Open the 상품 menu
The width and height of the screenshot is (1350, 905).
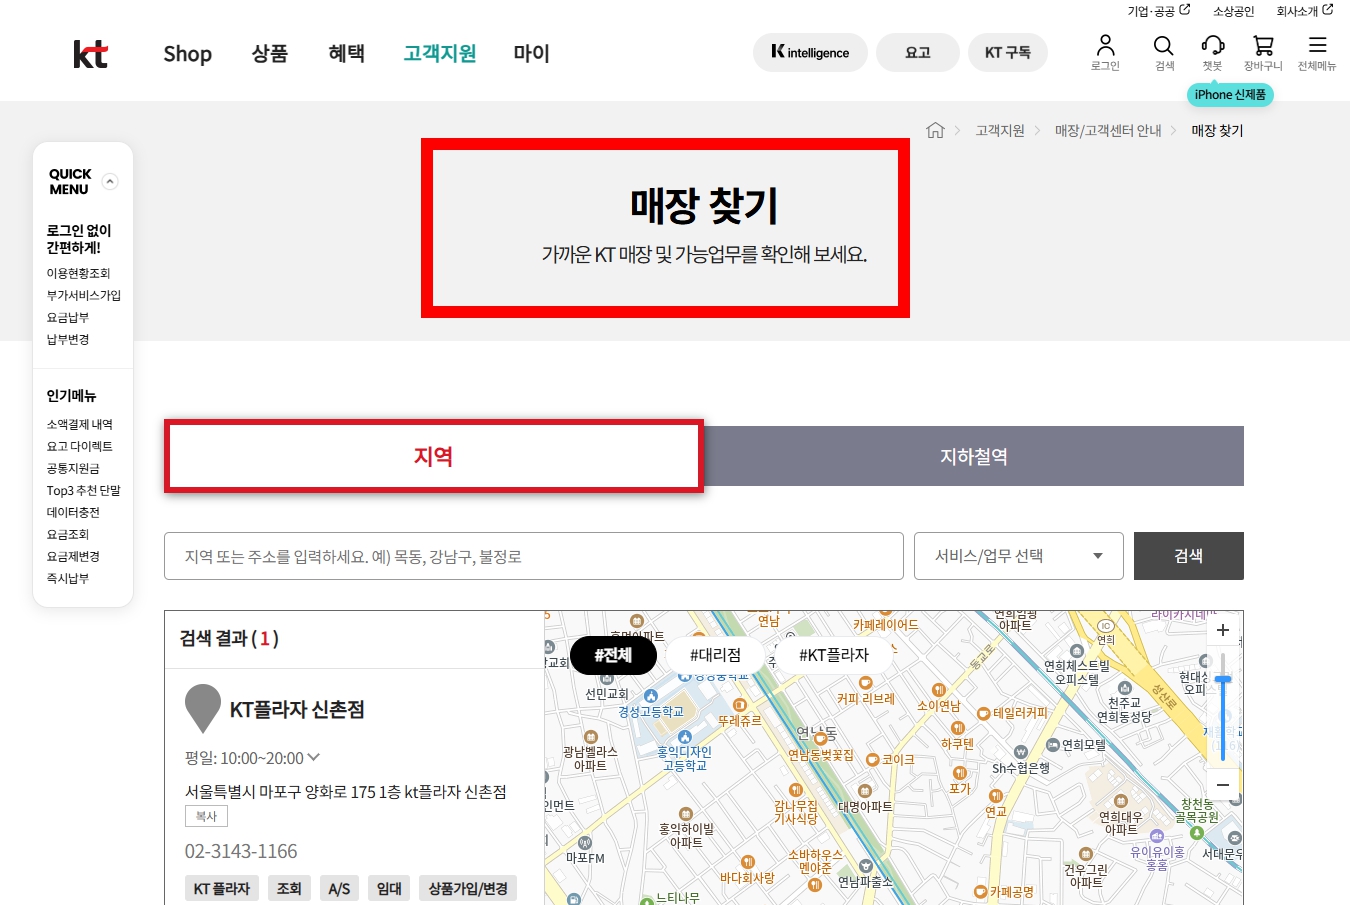click(x=270, y=53)
